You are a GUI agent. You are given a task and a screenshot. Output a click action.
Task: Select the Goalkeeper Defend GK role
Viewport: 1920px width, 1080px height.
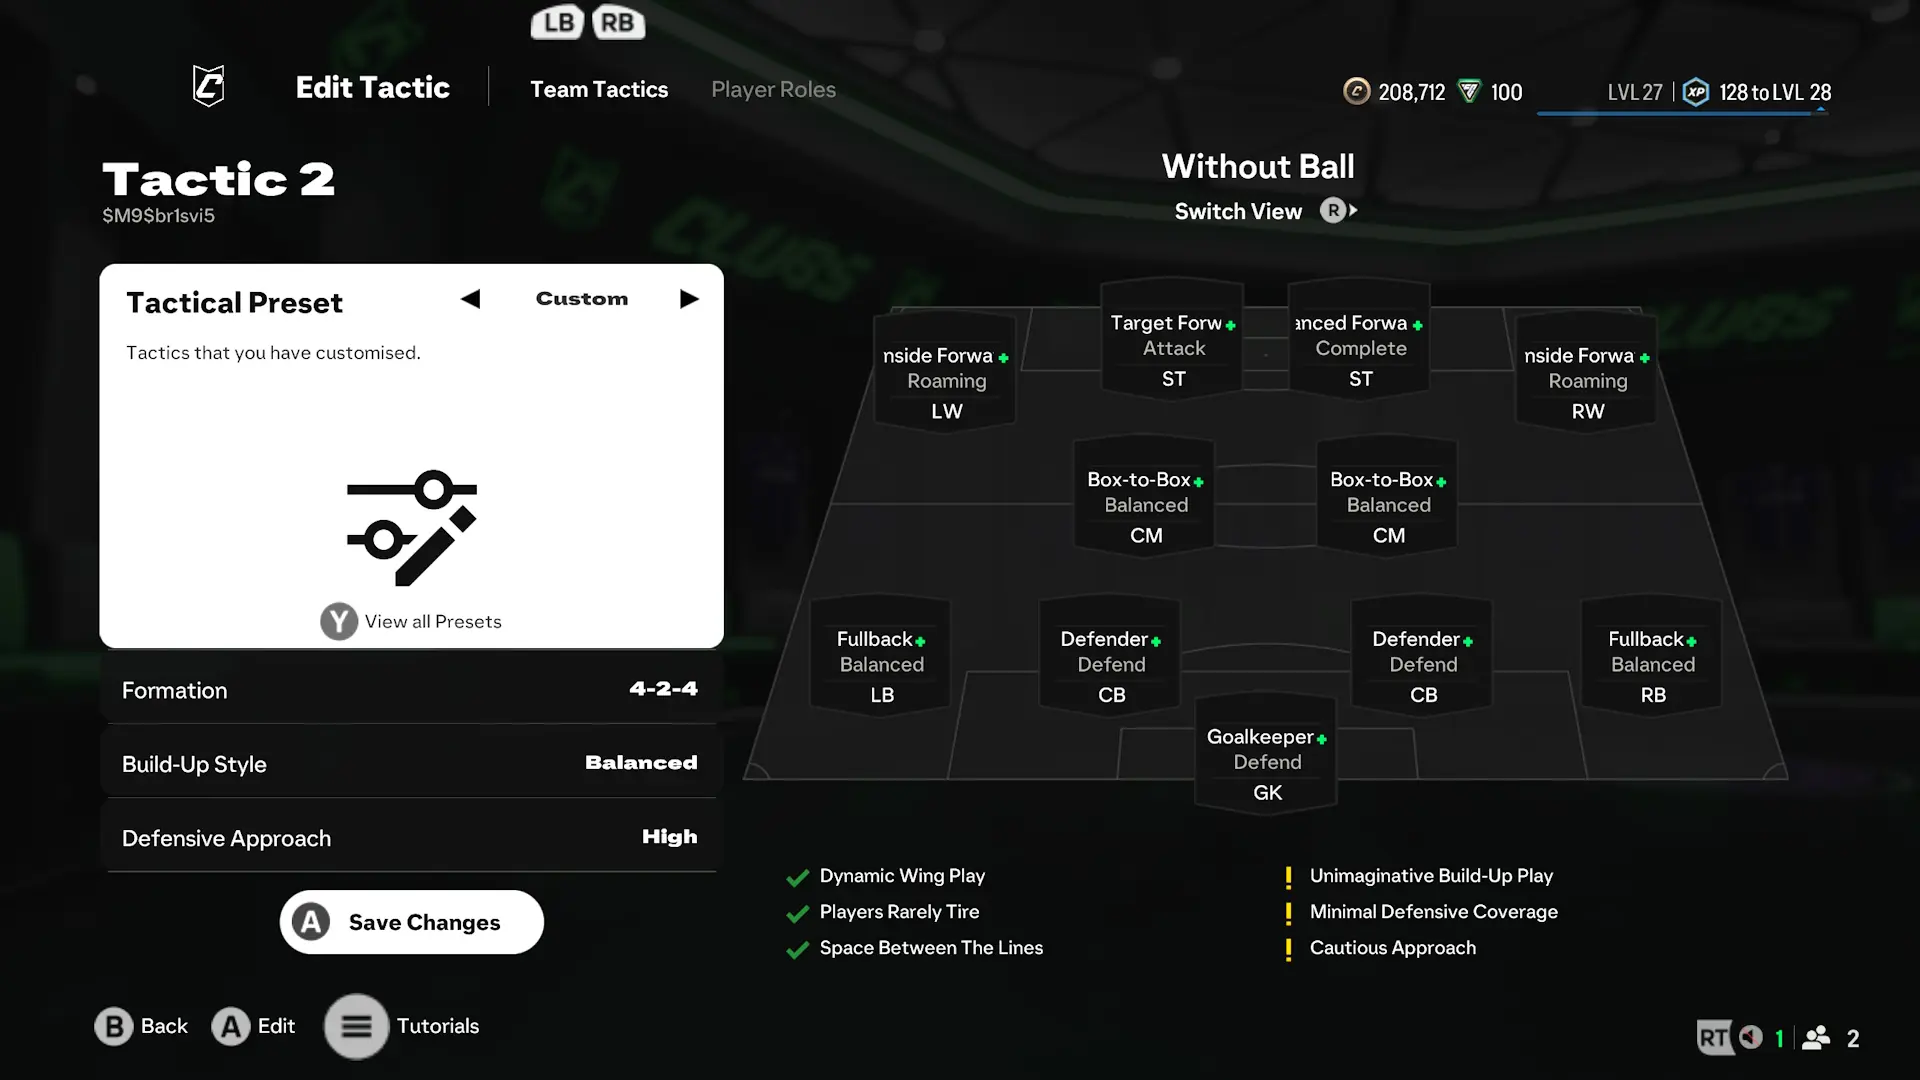(x=1266, y=762)
